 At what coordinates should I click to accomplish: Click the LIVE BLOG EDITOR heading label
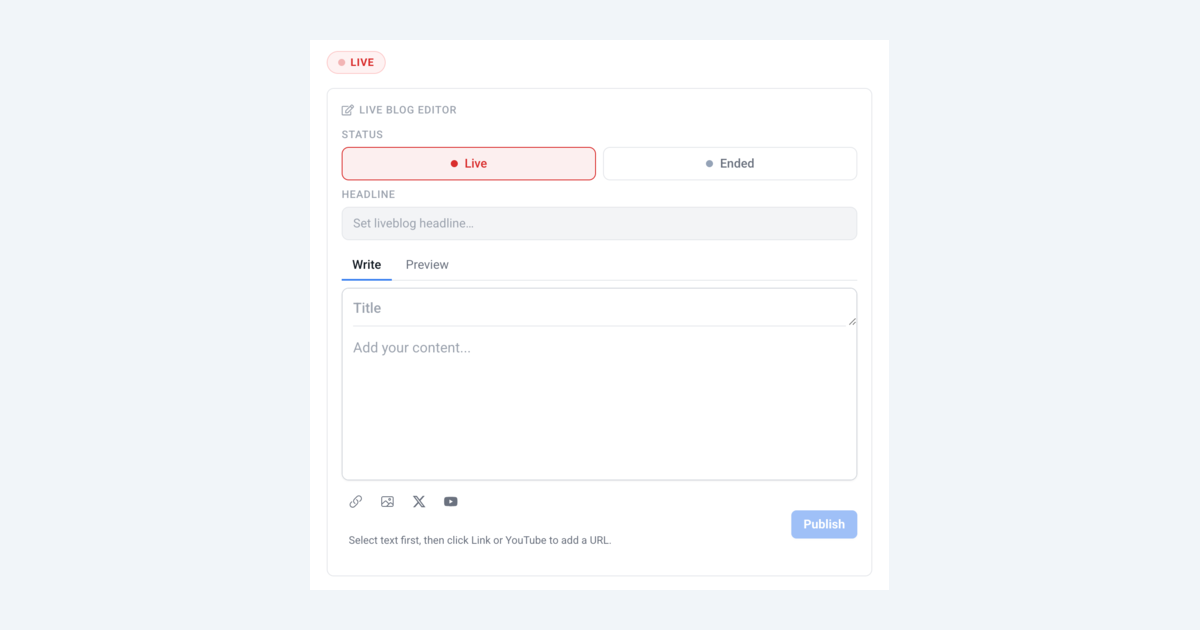click(x=406, y=110)
